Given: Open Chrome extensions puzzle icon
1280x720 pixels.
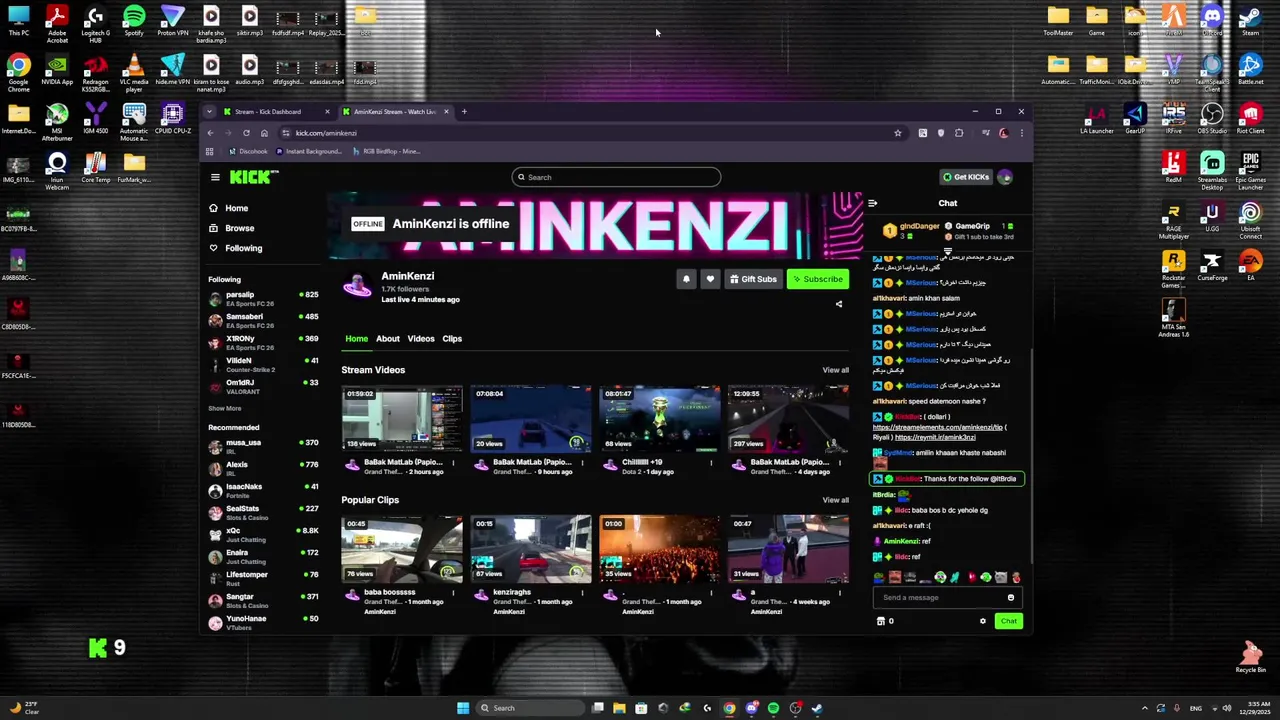Looking at the screenshot, I should [x=959, y=133].
